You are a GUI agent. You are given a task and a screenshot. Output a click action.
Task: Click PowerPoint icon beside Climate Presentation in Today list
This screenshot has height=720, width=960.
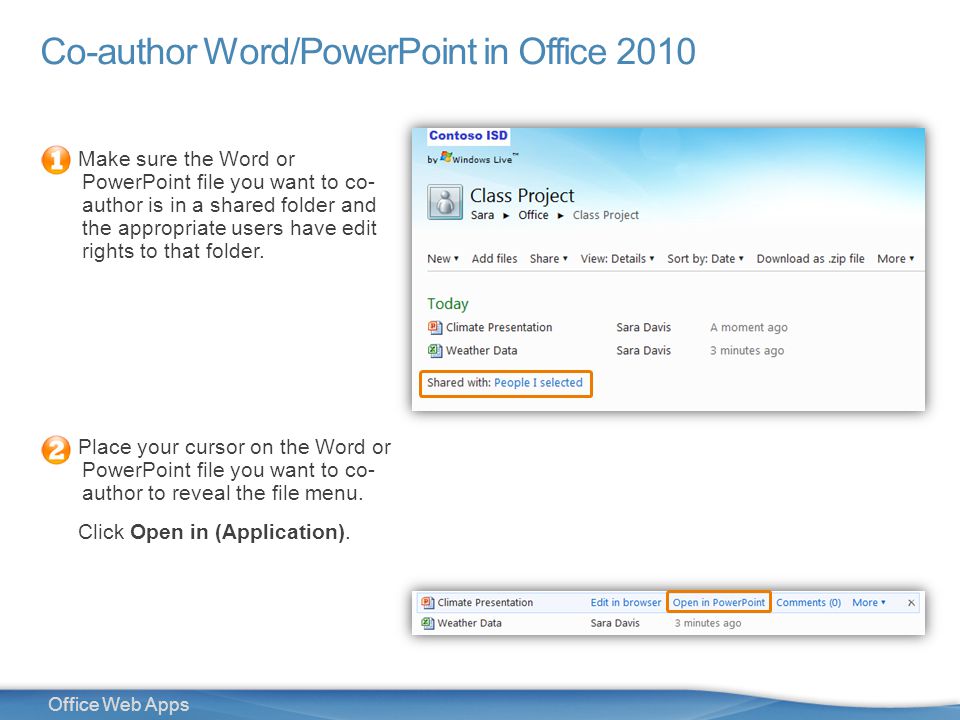pos(435,328)
